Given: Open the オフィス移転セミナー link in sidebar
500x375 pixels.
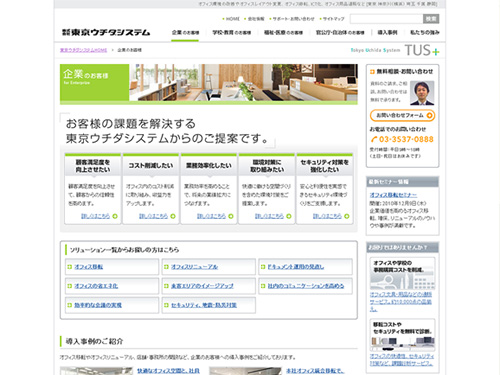Looking at the screenshot, I should [393, 195].
